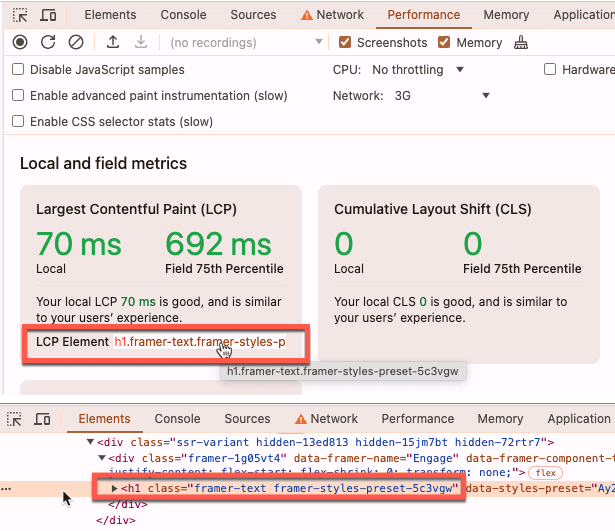Screen dimensions: 615x531
Task: Open Application tab in top panel
Action: click(x=584, y=15)
